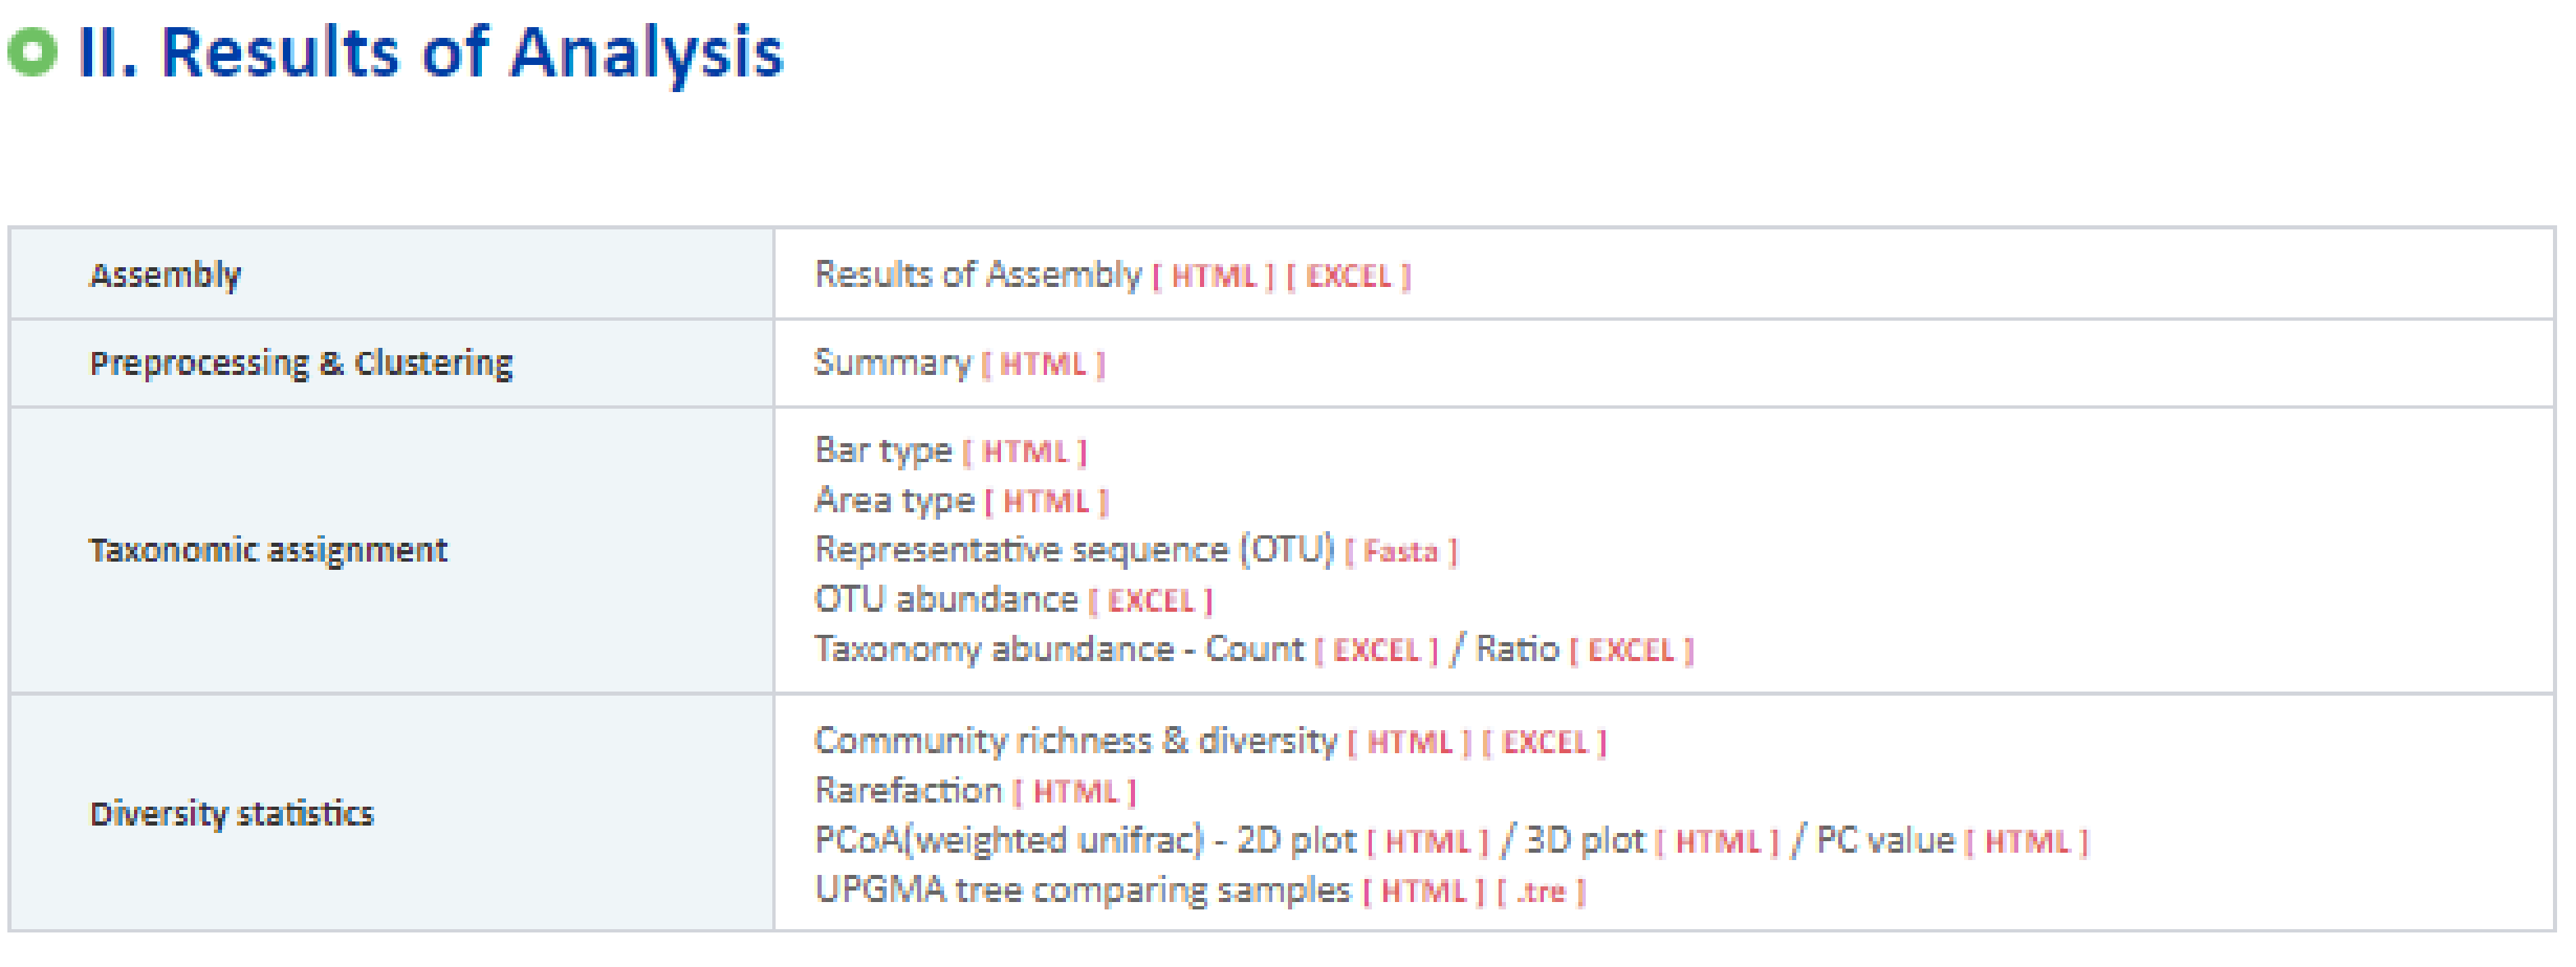This screenshot has height=967, width=2576.
Task: Open Area type HTML link
Action: point(1045,502)
